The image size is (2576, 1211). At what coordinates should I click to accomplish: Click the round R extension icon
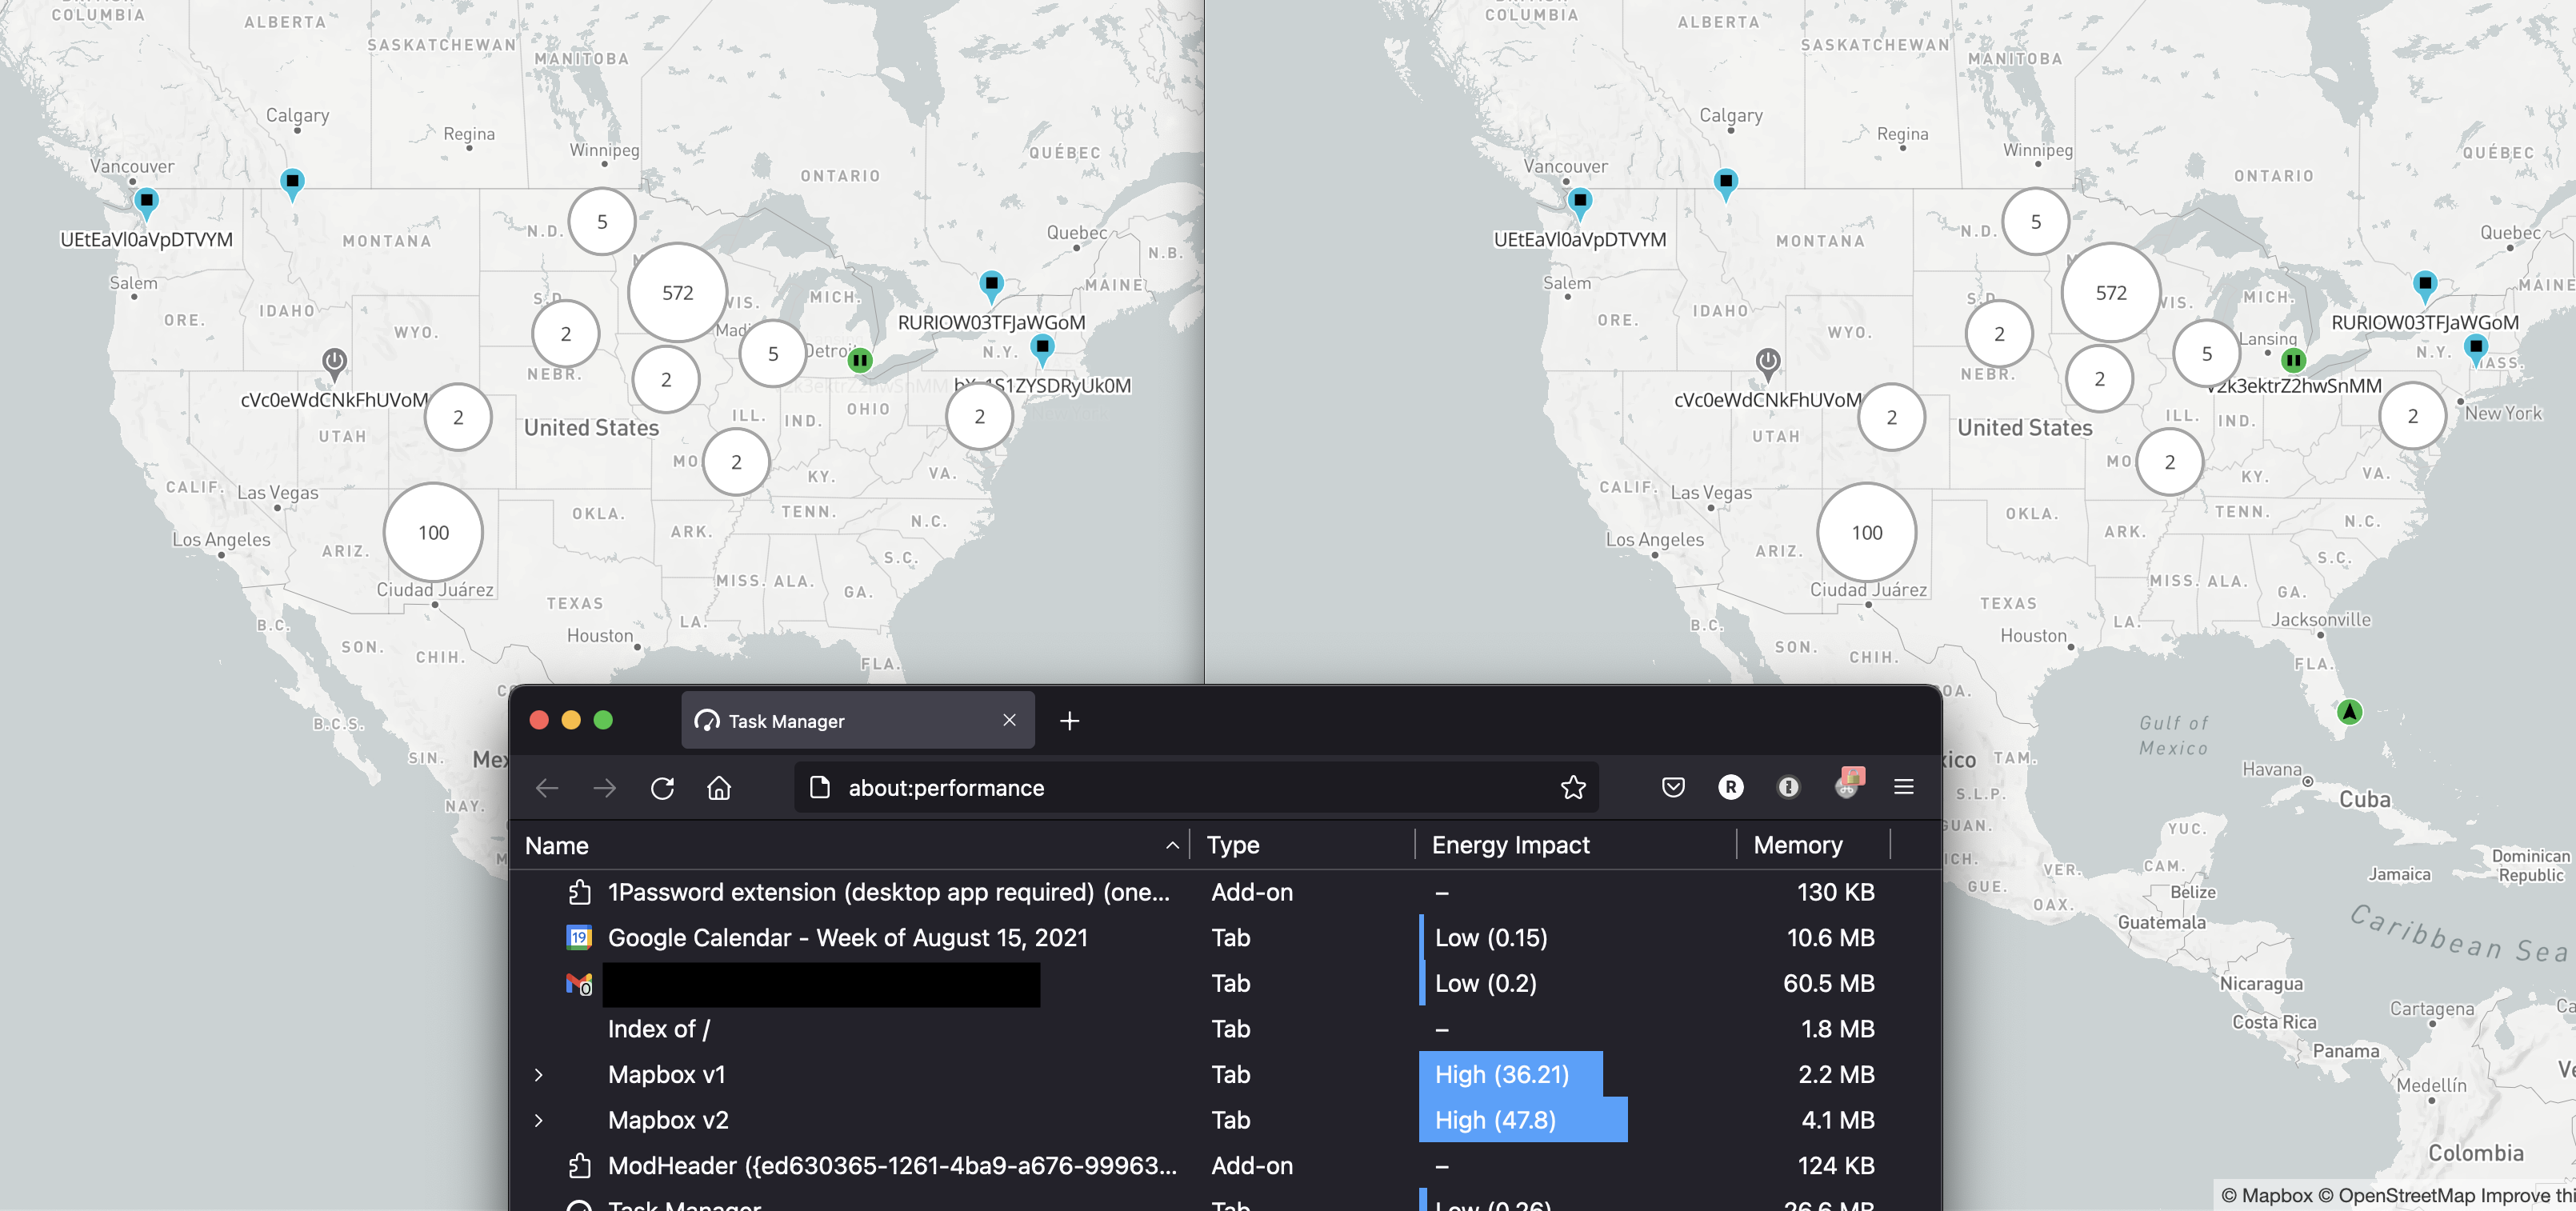tap(1730, 787)
